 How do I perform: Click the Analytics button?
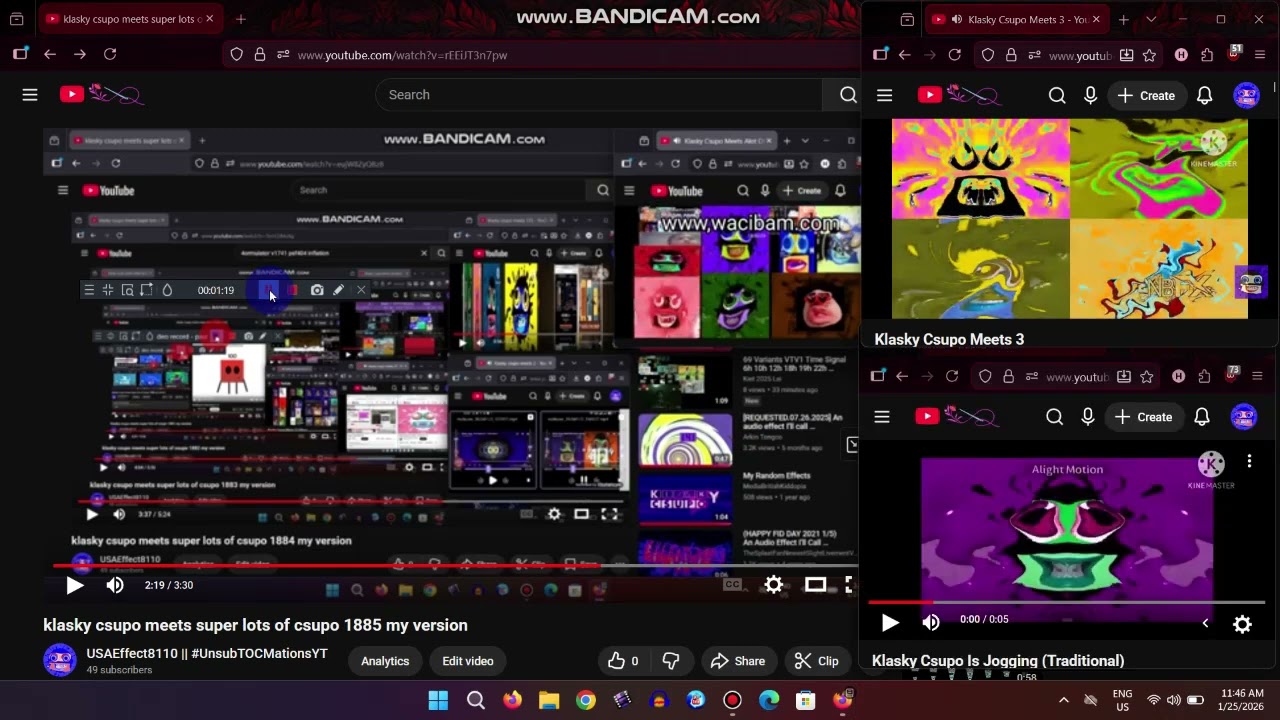tap(385, 661)
